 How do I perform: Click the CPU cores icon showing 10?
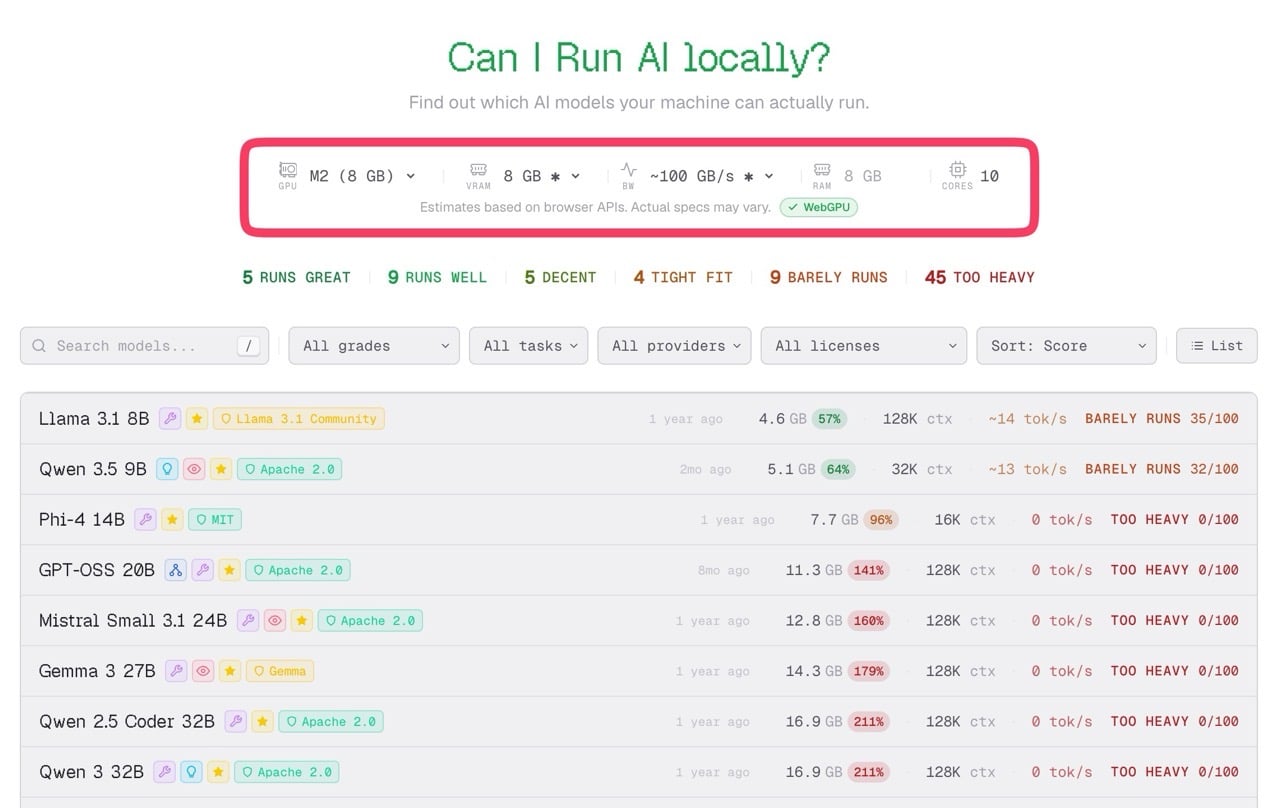(957, 172)
